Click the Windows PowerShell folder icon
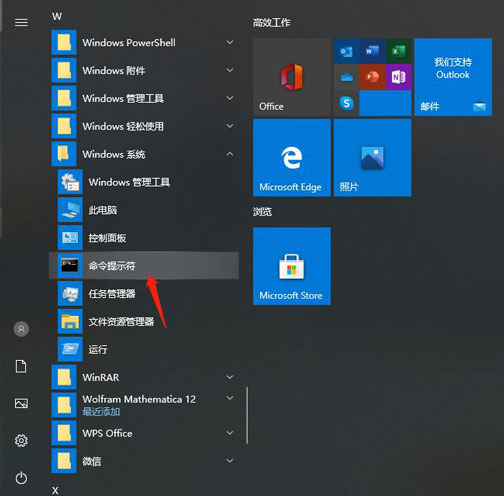The width and height of the screenshot is (504, 496). (64, 43)
